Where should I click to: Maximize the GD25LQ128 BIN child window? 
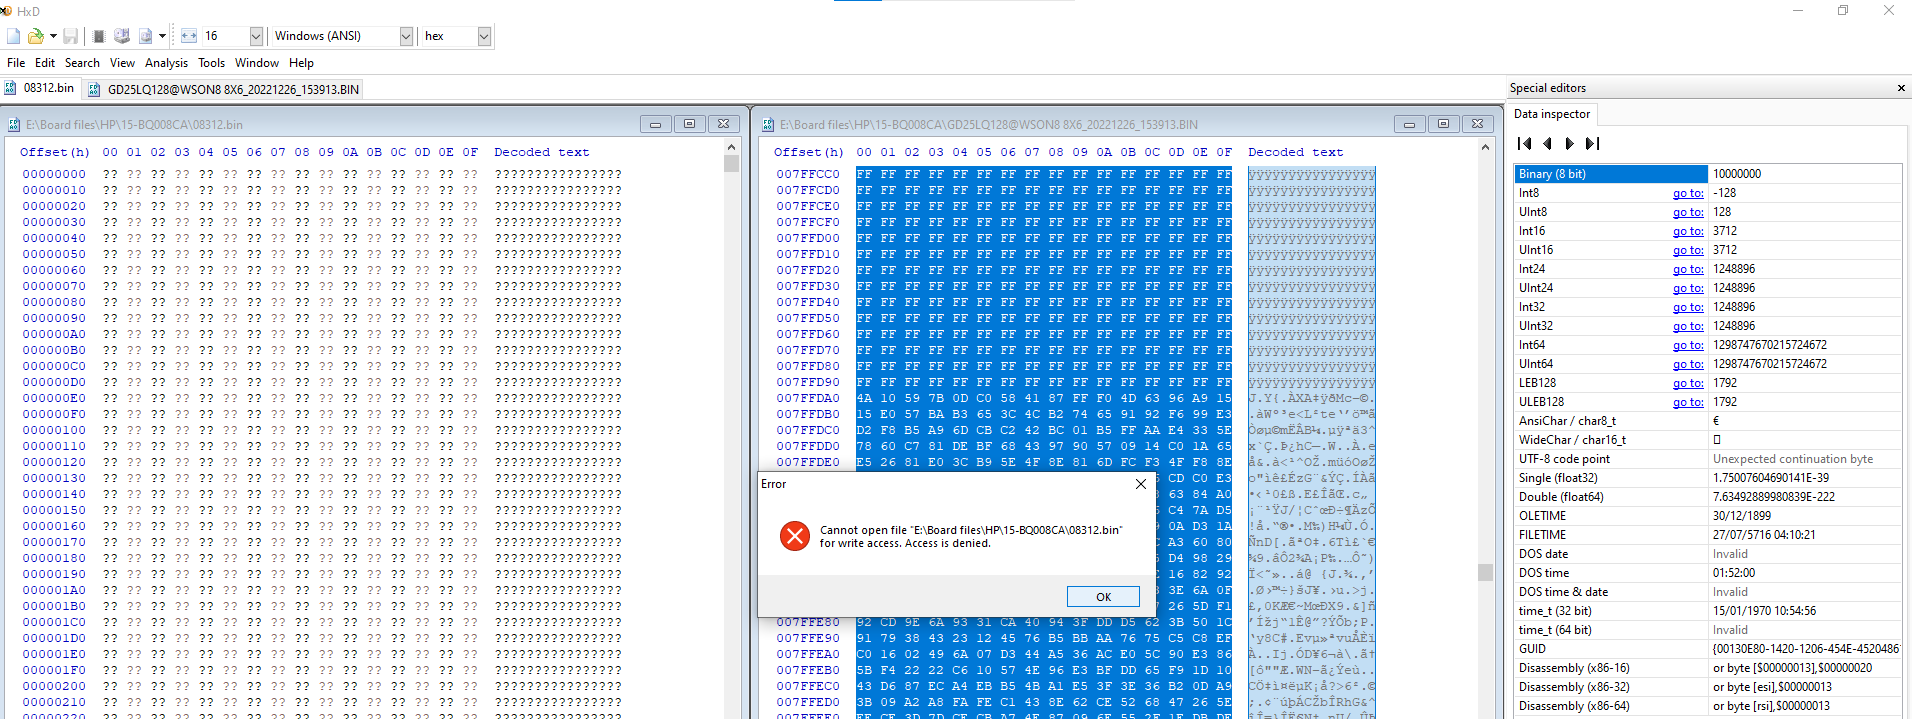pos(1443,124)
